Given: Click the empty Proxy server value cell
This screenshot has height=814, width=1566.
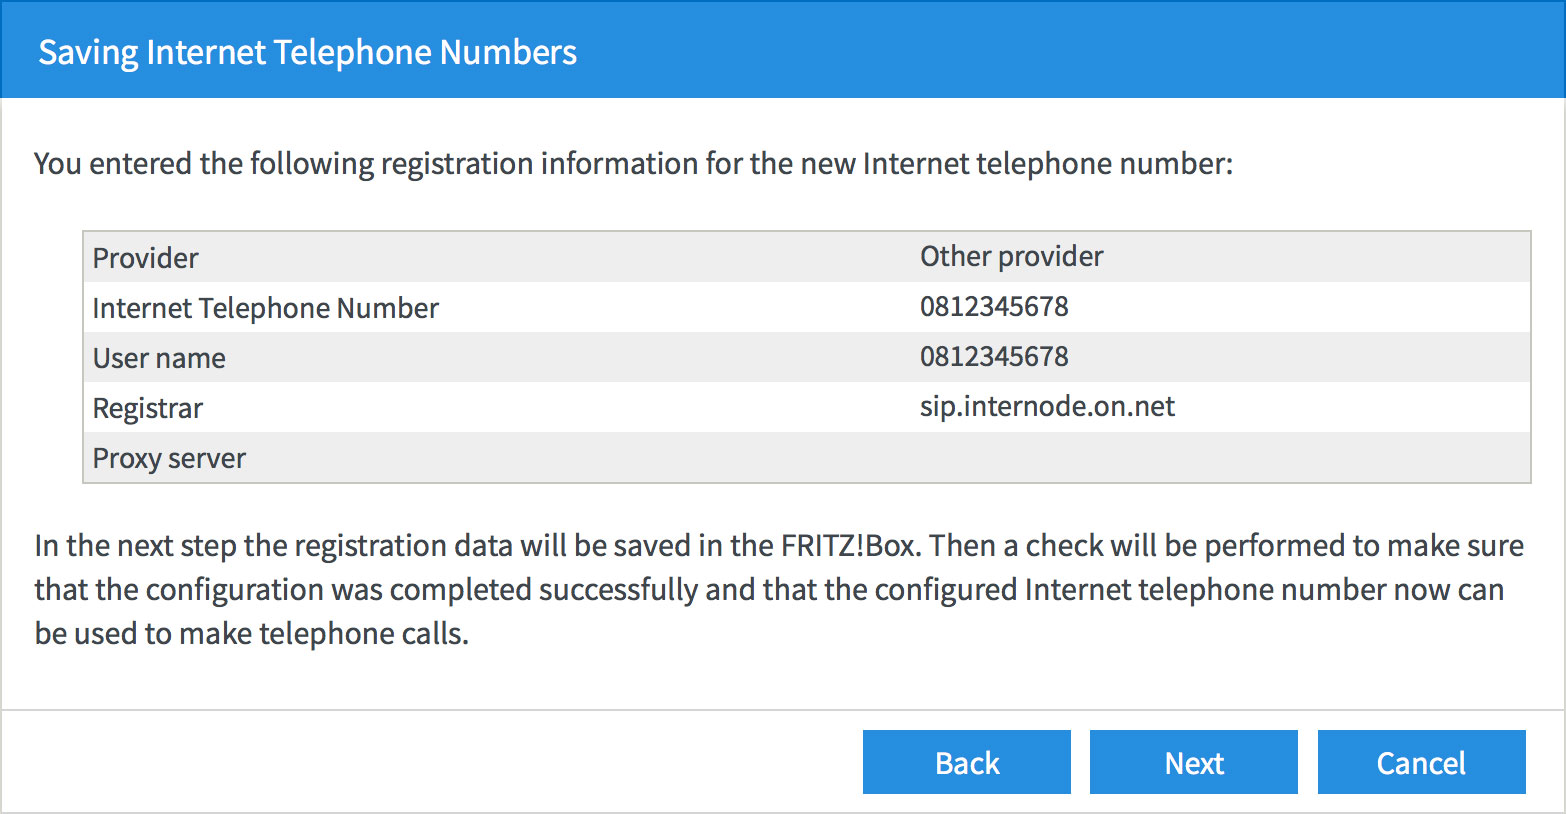Looking at the screenshot, I should click(x=1100, y=458).
